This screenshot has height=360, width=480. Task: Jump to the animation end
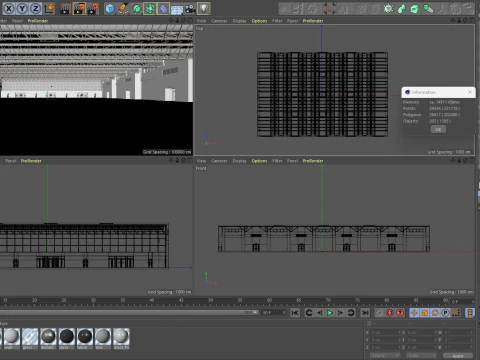point(365,313)
